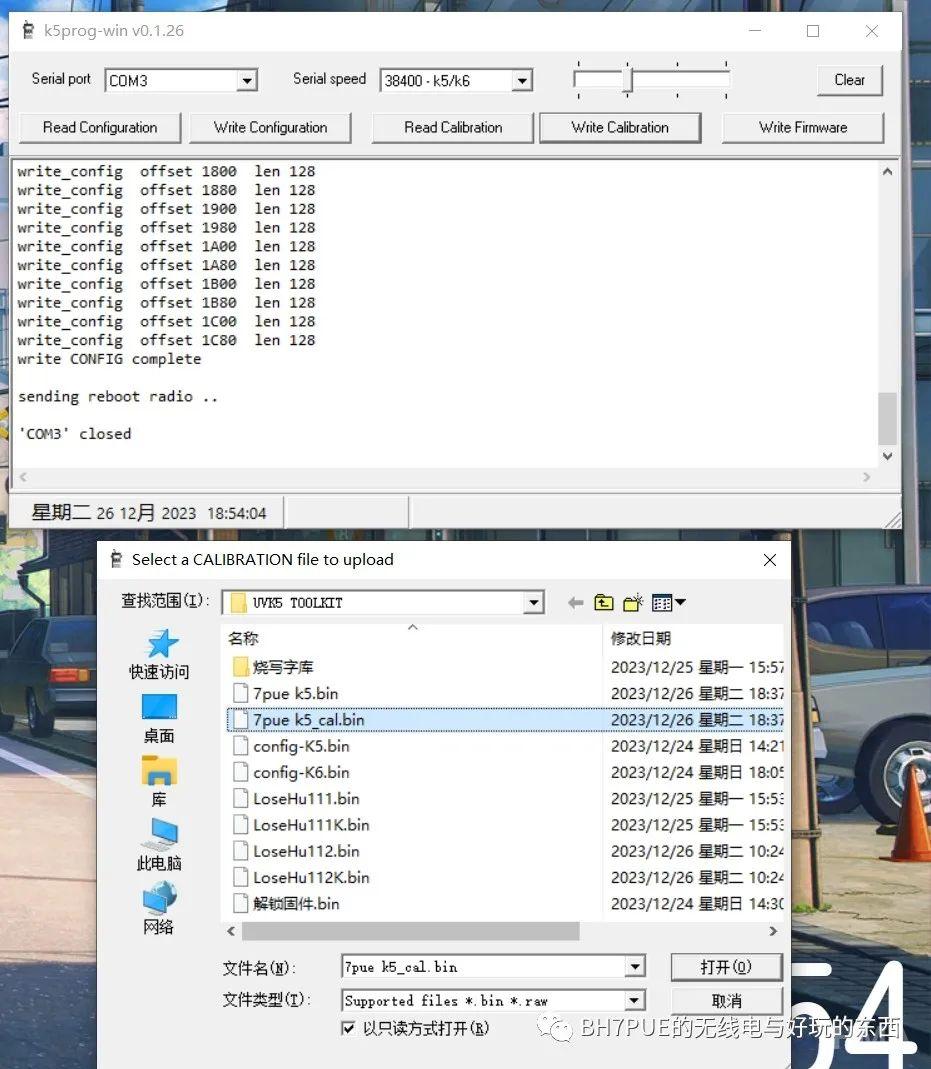Open the view menu icon
The height and width of the screenshot is (1069, 931).
667,602
